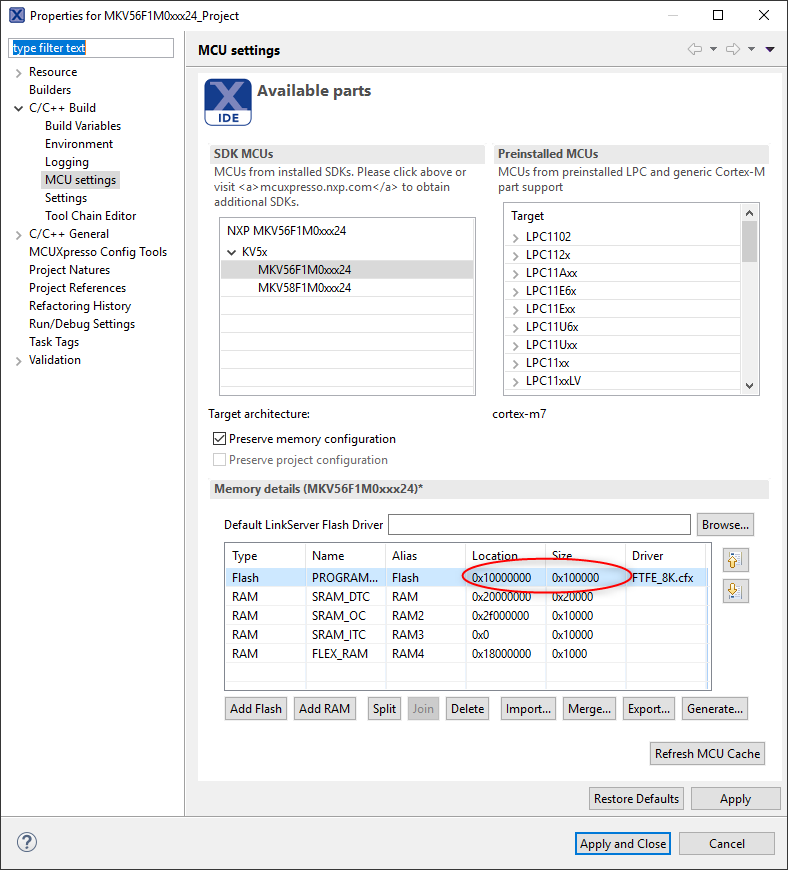Open Environment settings page
The image size is (788, 870).
[x=79, y=144]
